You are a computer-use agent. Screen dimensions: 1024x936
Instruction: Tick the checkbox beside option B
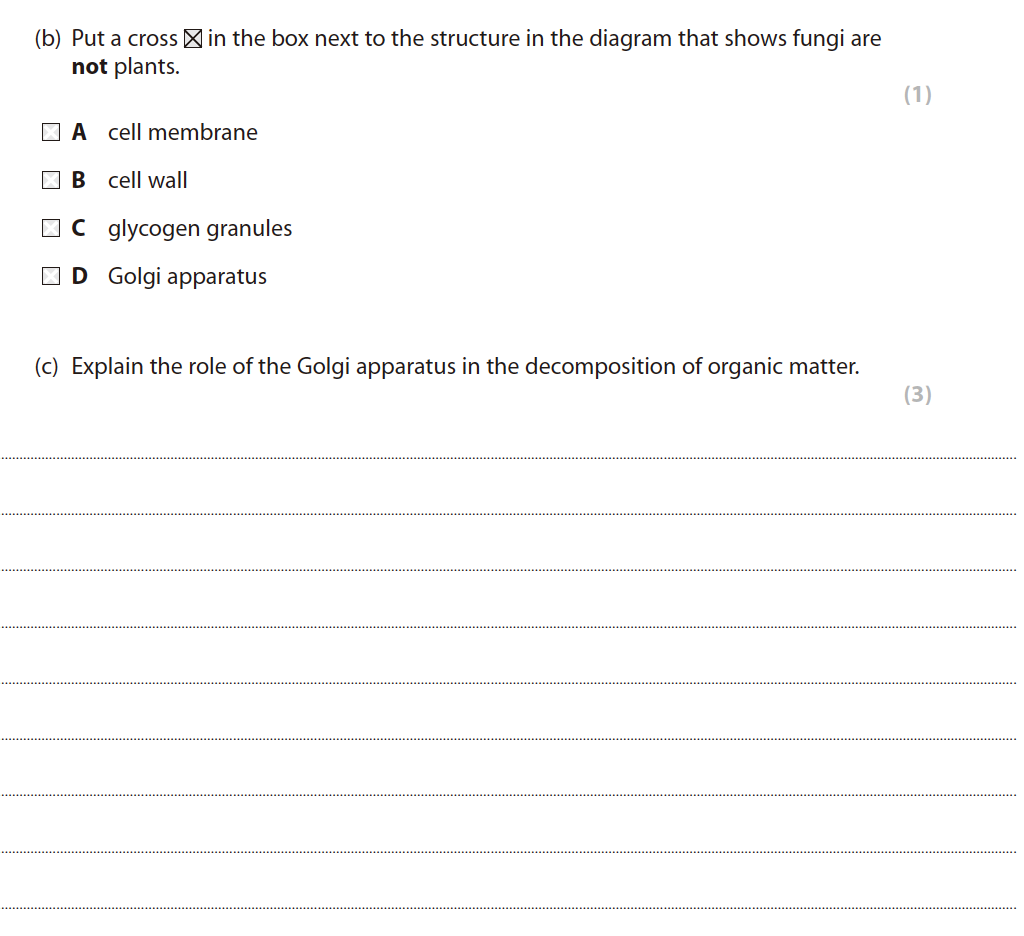51,180
